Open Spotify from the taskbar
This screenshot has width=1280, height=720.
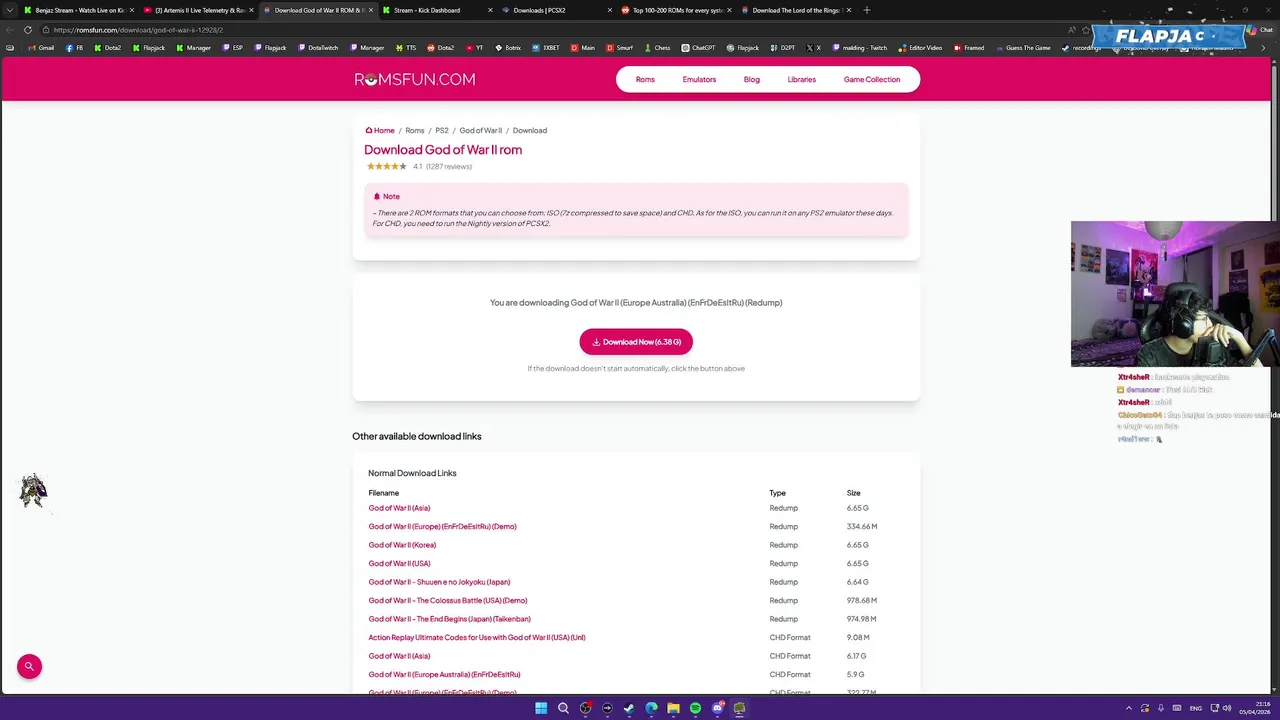click(695, 708)
